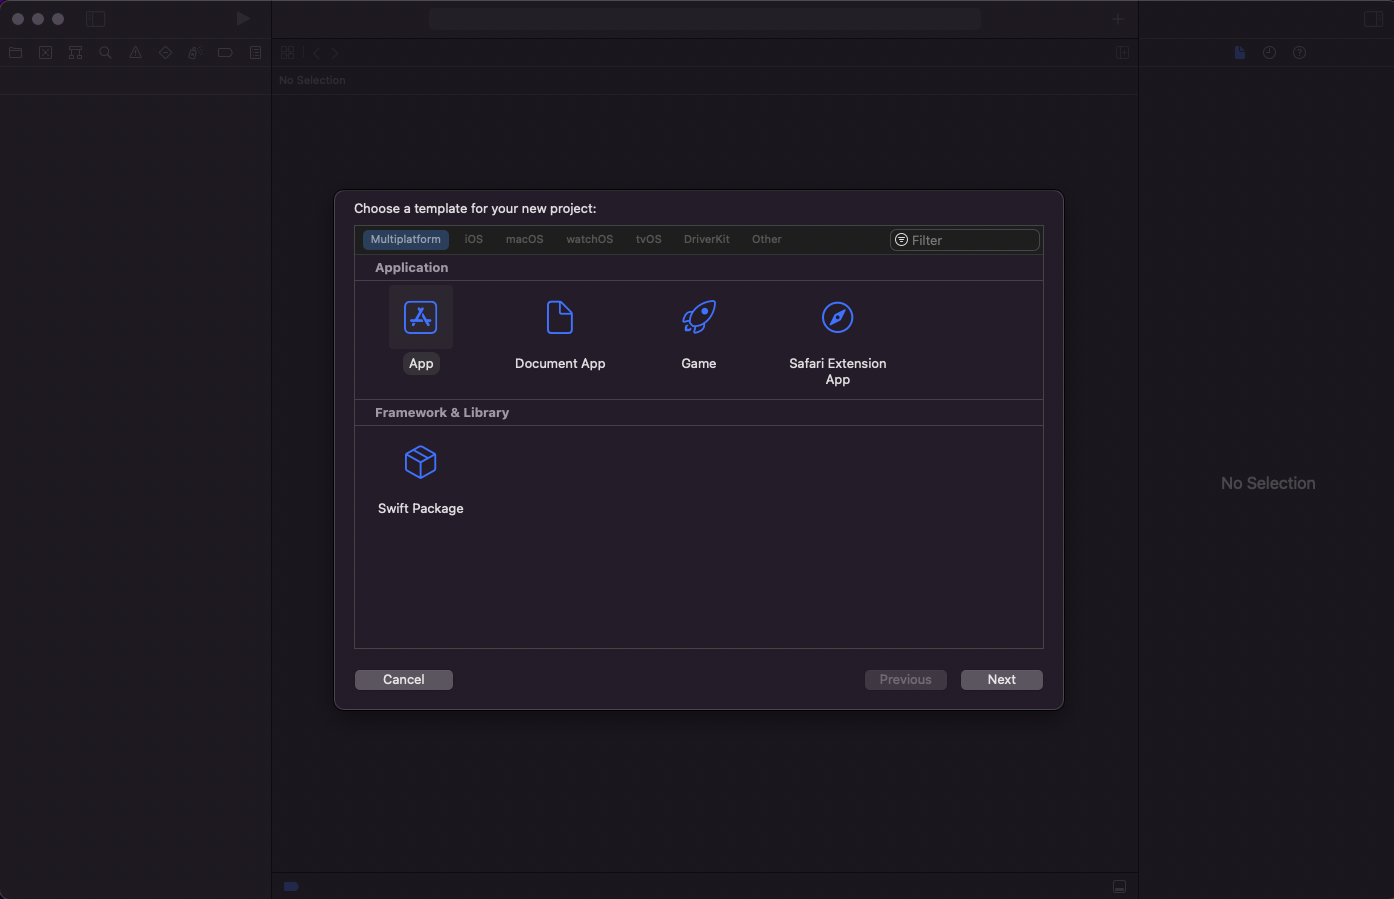The image size is (1394, 899).
Task: Toggle the right inspector sidebar
Action: (1373, 19)
